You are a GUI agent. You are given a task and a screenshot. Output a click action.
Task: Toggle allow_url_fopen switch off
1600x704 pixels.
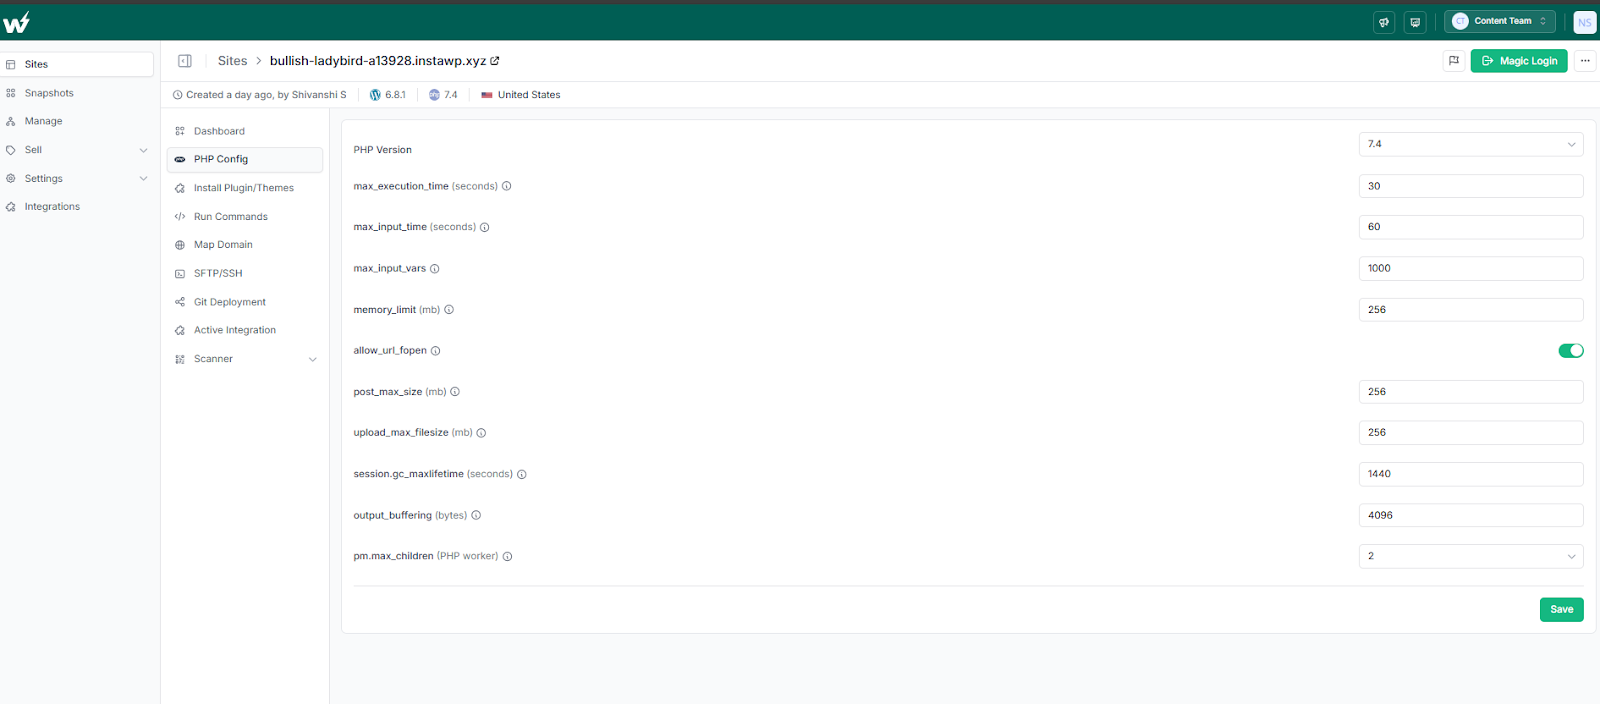(1571, 351)
